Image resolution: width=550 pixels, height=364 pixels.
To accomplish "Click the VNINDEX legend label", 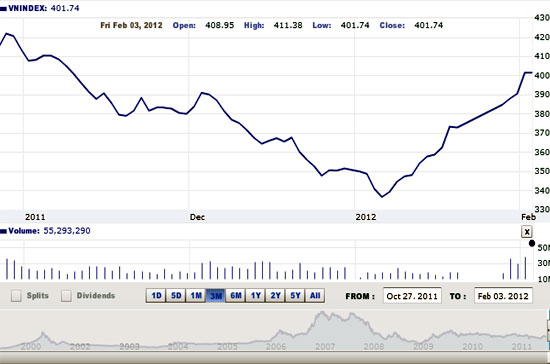I will [x=40, y=8].
